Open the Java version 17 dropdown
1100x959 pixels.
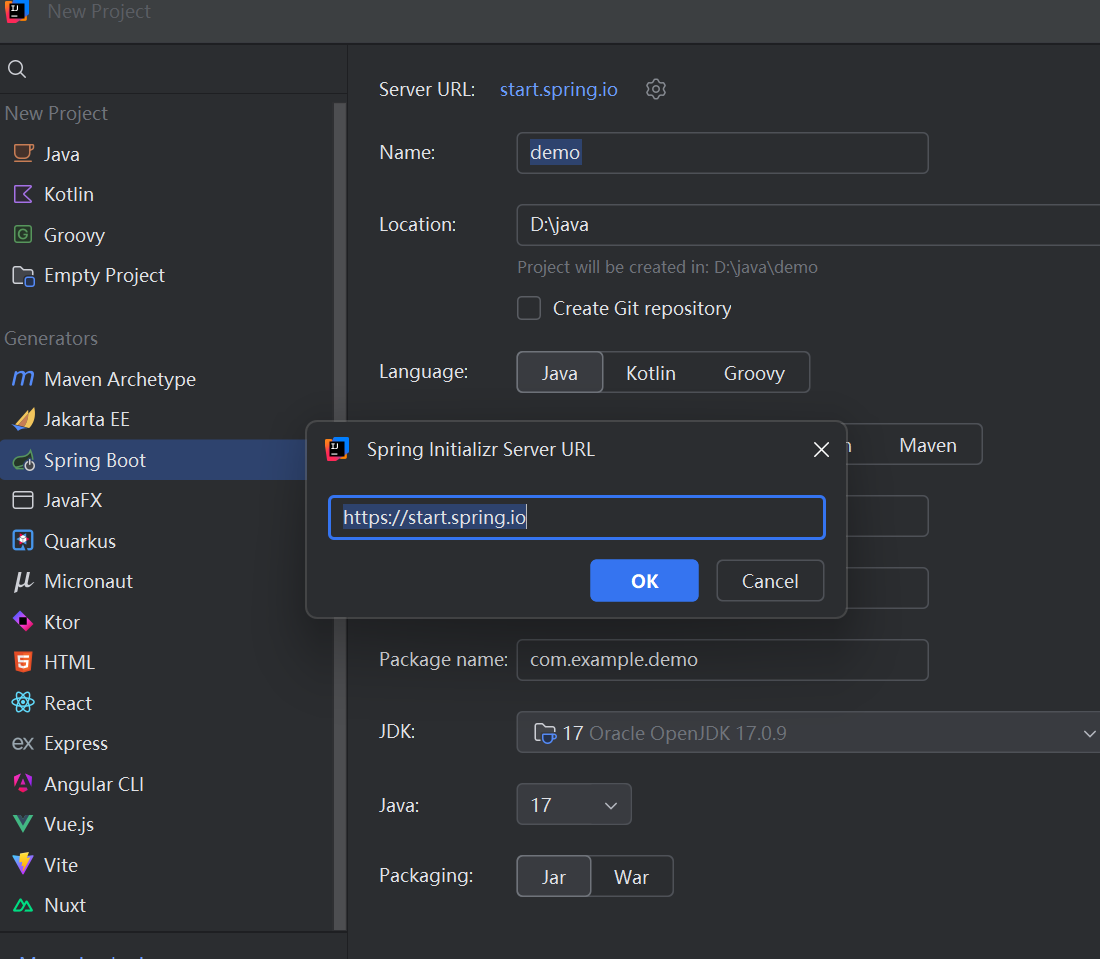point(574,804)
